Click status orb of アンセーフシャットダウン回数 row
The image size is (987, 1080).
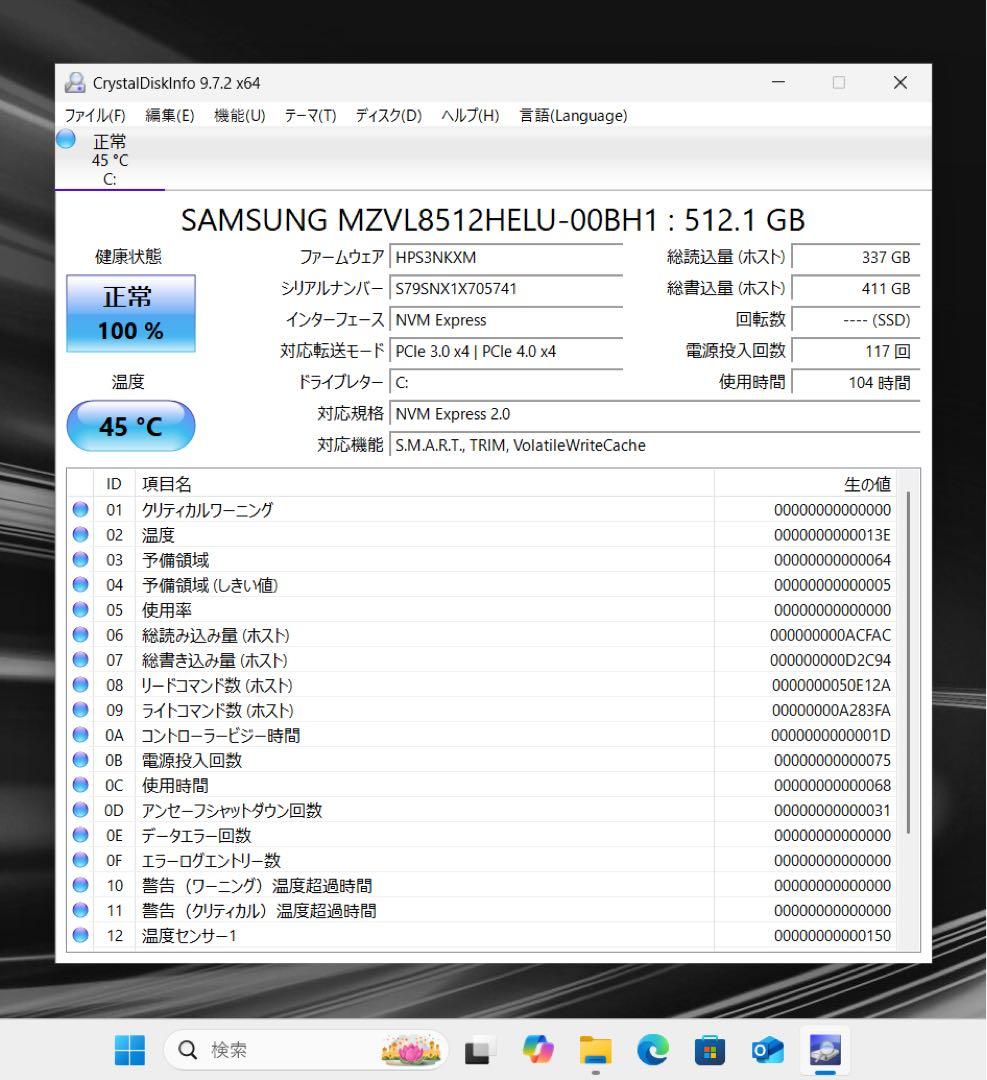(x=81, y=810)
